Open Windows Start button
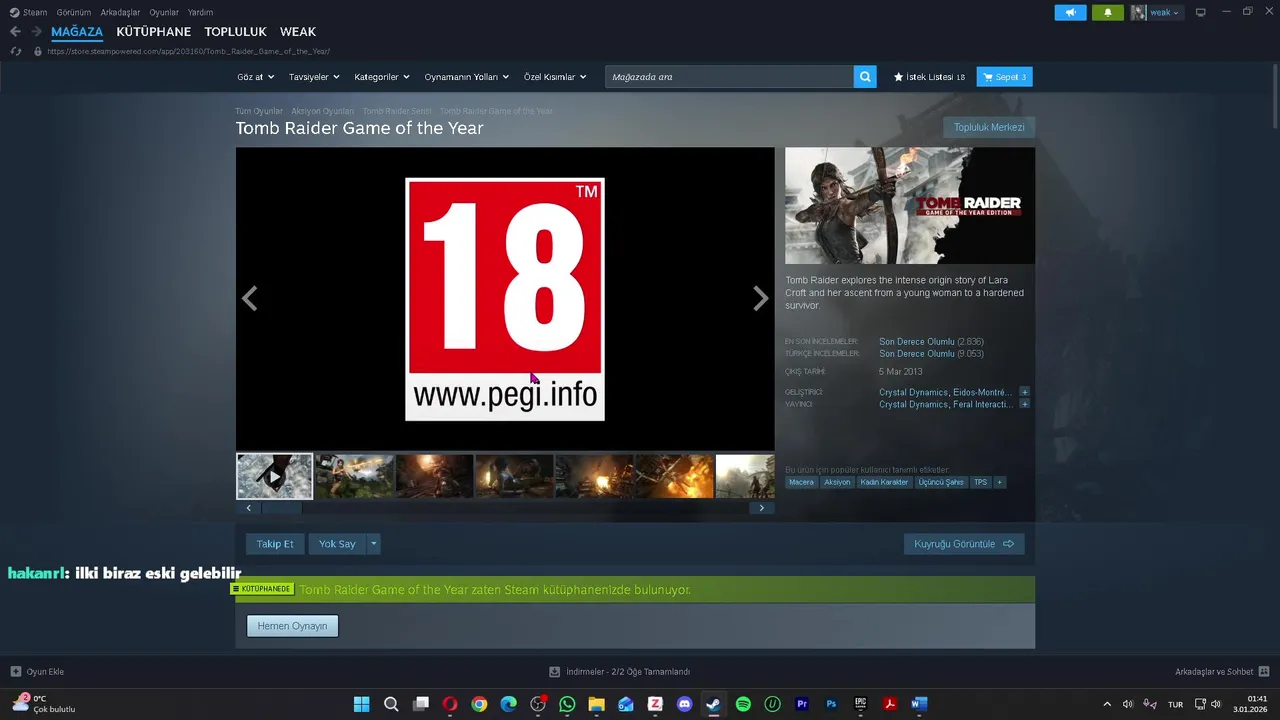The width and height of the screenshot is (1280, 720). coord(361,704)
